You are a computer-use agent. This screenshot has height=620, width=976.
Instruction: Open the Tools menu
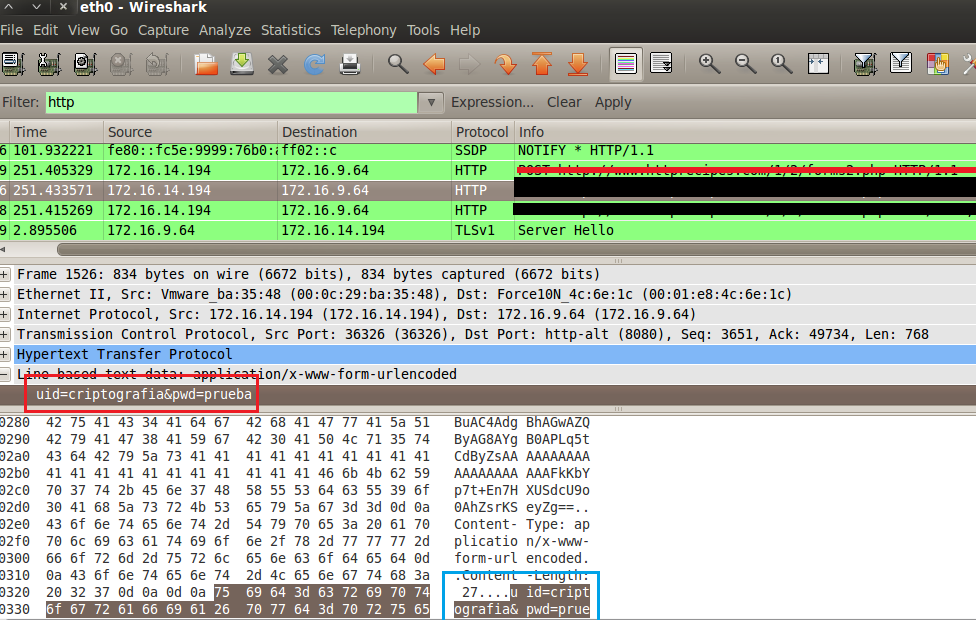click(x=423, y=30)
